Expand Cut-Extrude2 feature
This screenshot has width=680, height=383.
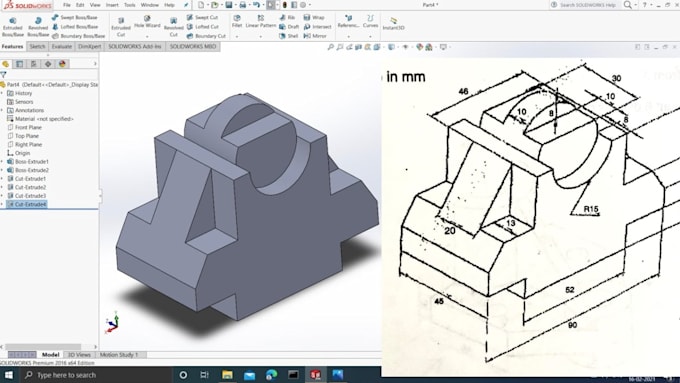pyautogui.click(x=2, y=187)
